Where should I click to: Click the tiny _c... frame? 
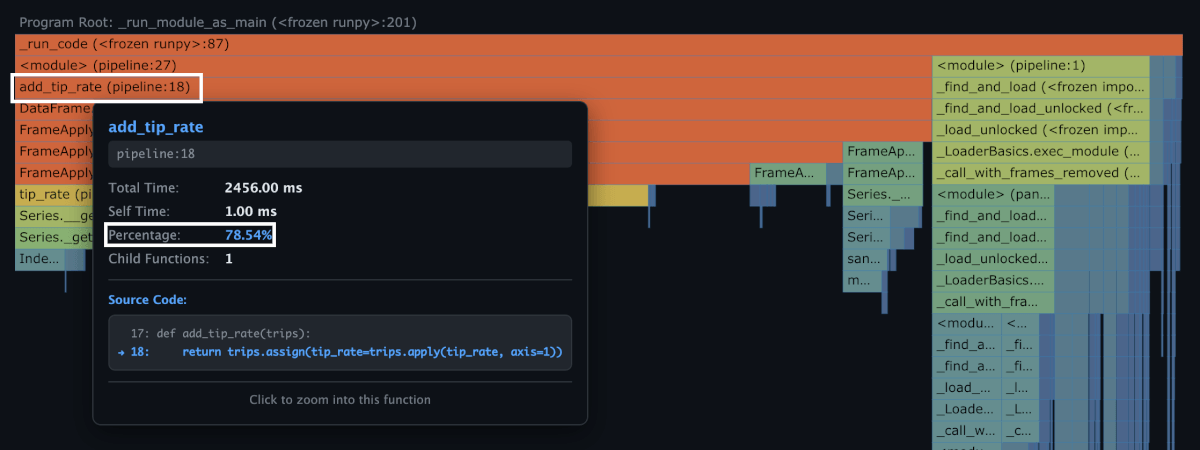pyautogui.click(x=1021, y=432)
